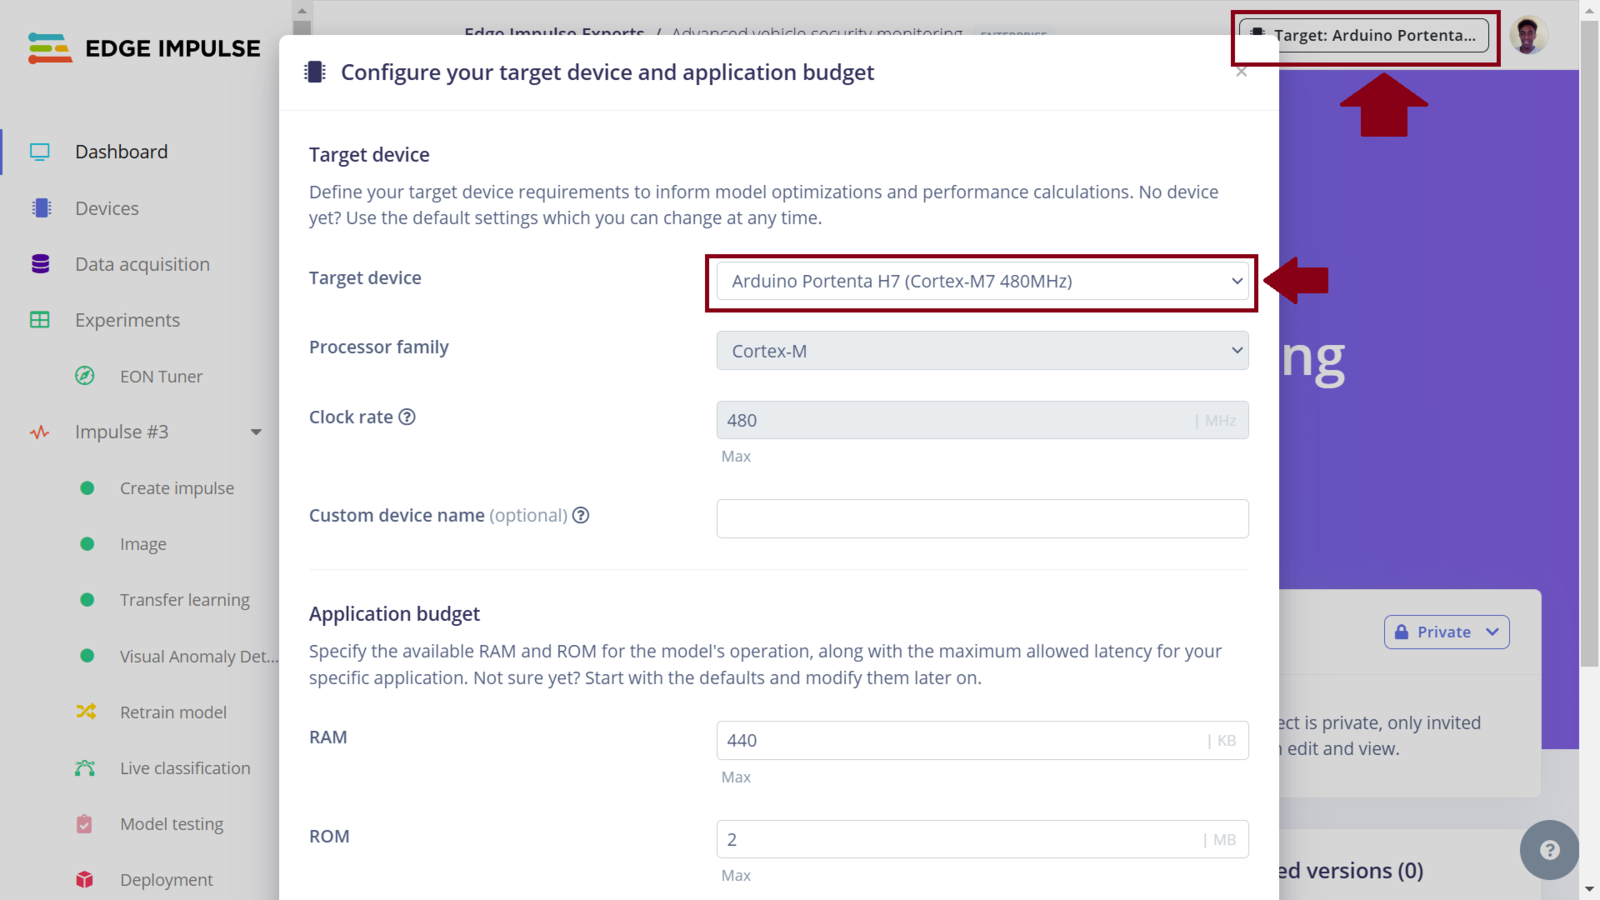This screenshot has height=900, width=1600.
Task: Click the ROM input field
Action: [982, 839]
